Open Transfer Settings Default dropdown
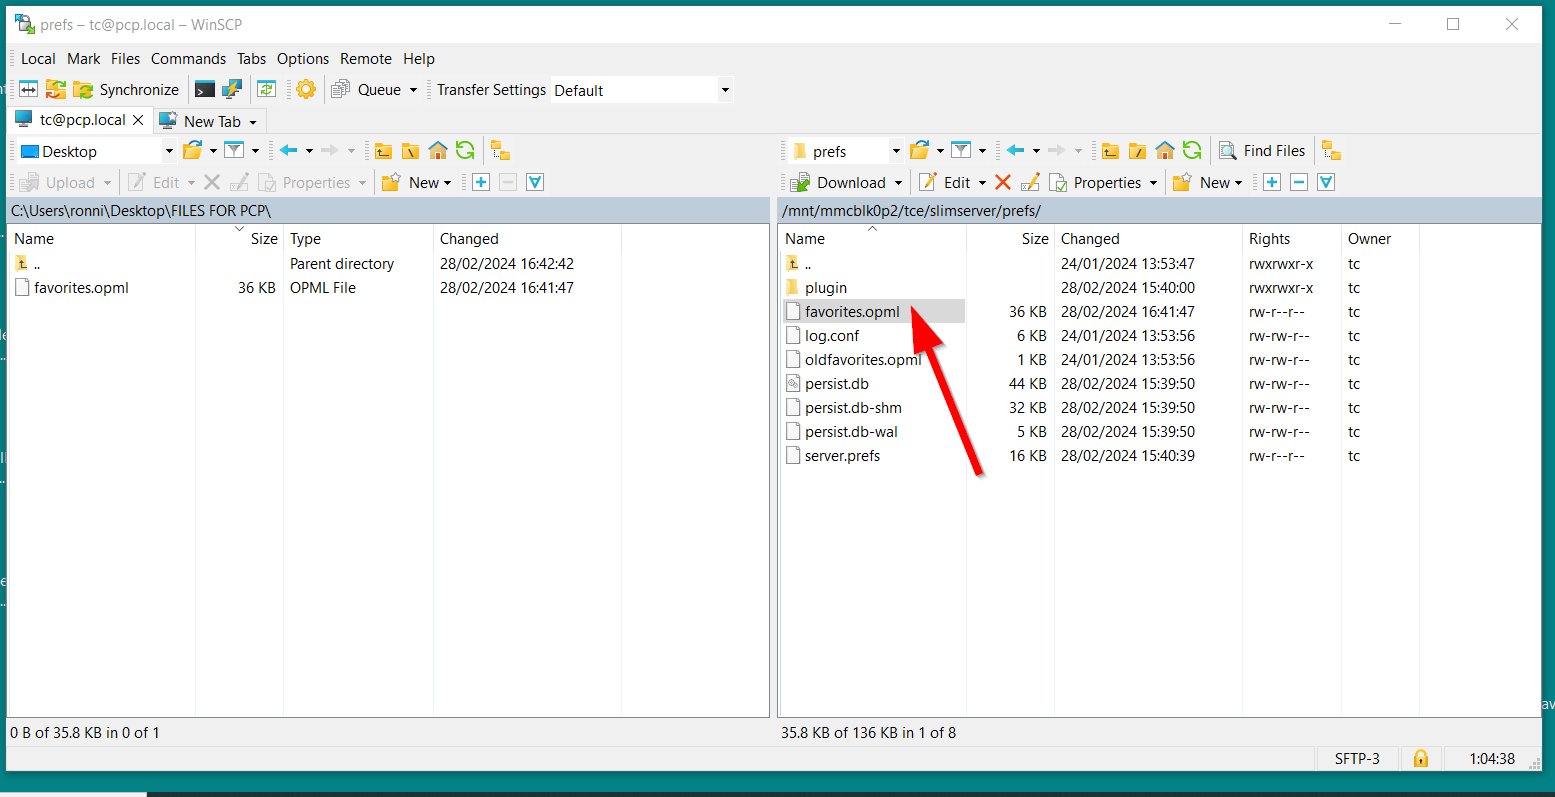Viewport: 1555px width, 797px height. [x=725, y=90]
